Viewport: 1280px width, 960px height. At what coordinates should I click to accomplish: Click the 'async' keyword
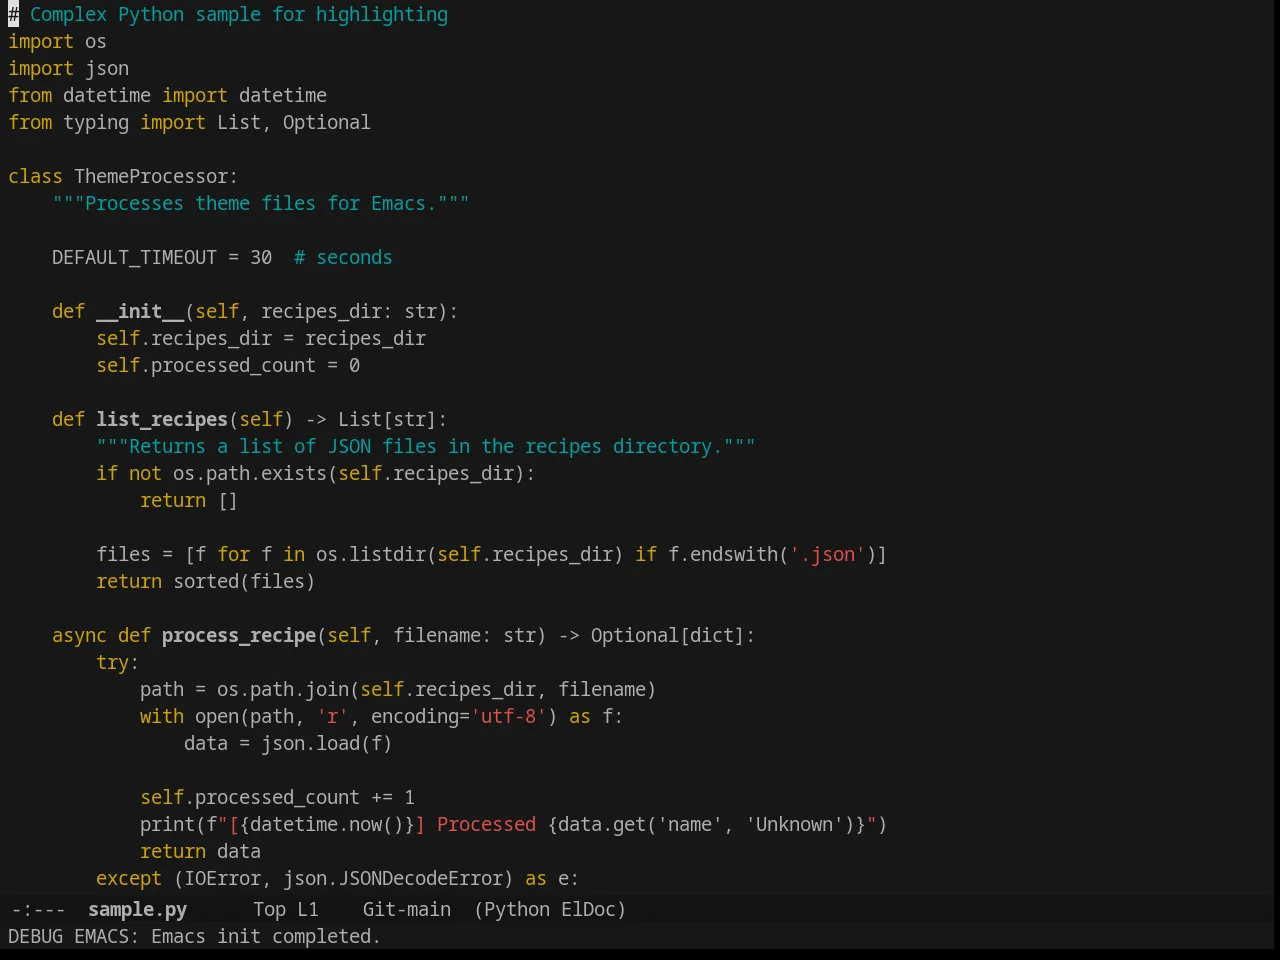[x=79, y=635]
